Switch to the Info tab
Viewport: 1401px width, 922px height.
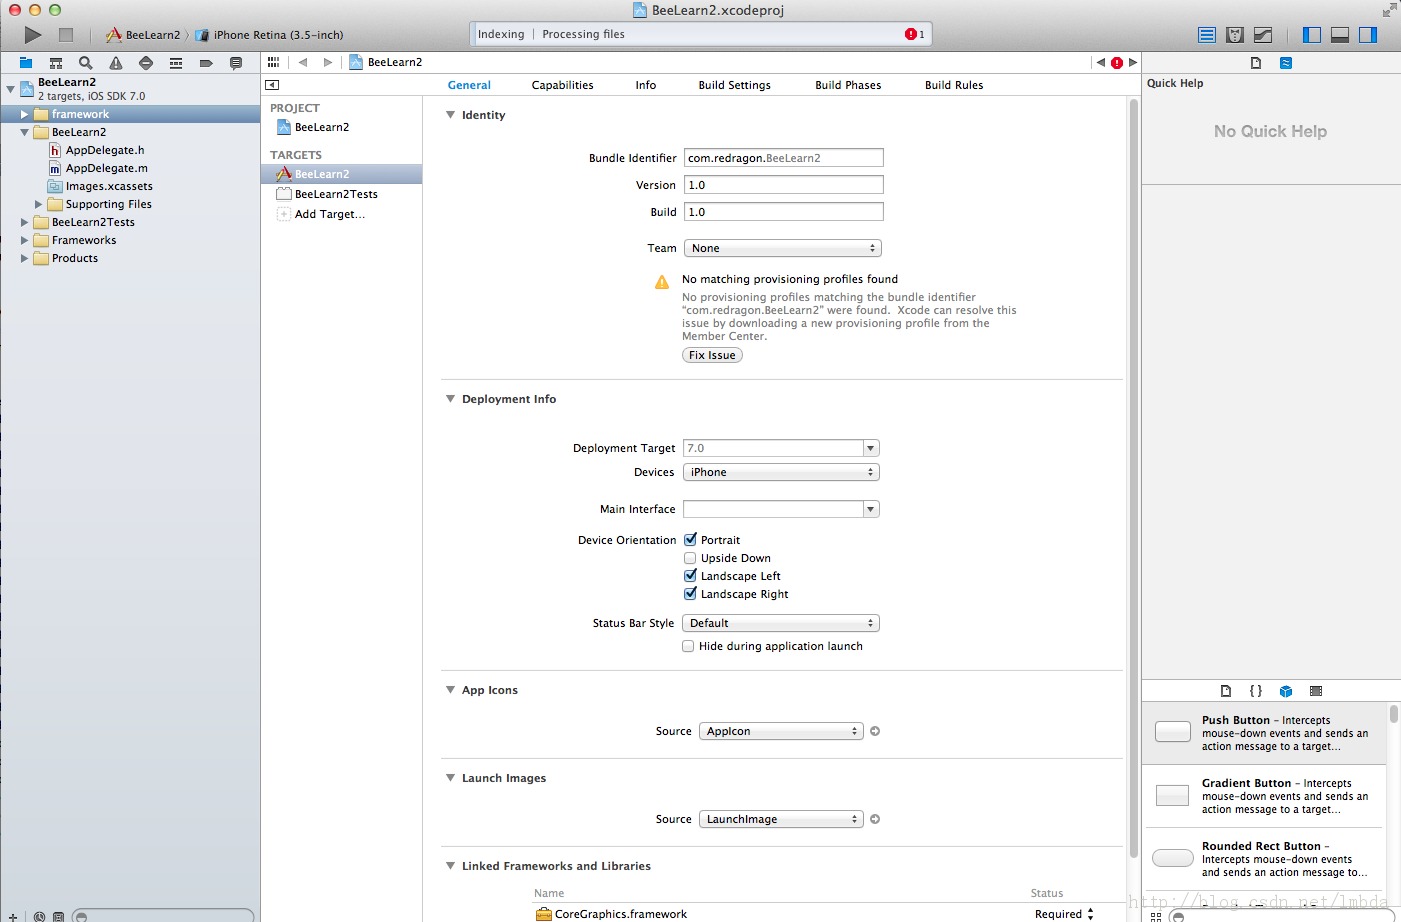point(646,85)
